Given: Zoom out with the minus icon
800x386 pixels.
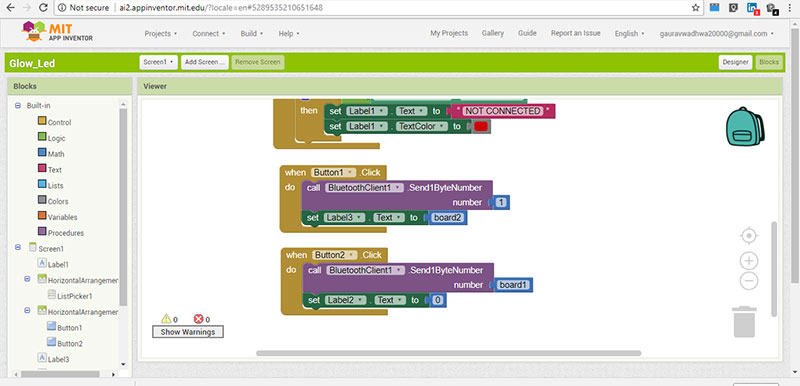Looking at the screenshot, I should pyautogui.click(x=748, y=281).
